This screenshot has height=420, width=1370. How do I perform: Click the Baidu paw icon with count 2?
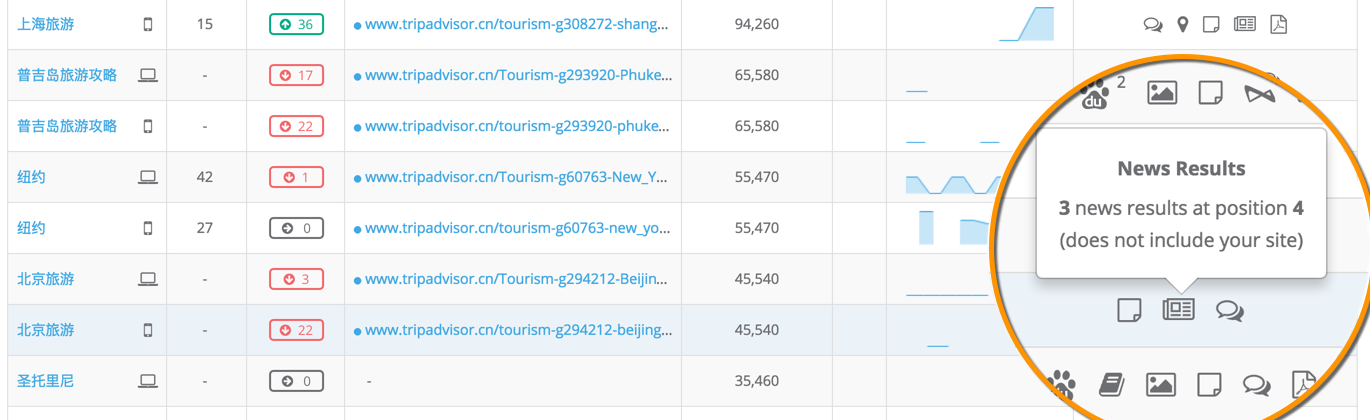[1097, 94]
